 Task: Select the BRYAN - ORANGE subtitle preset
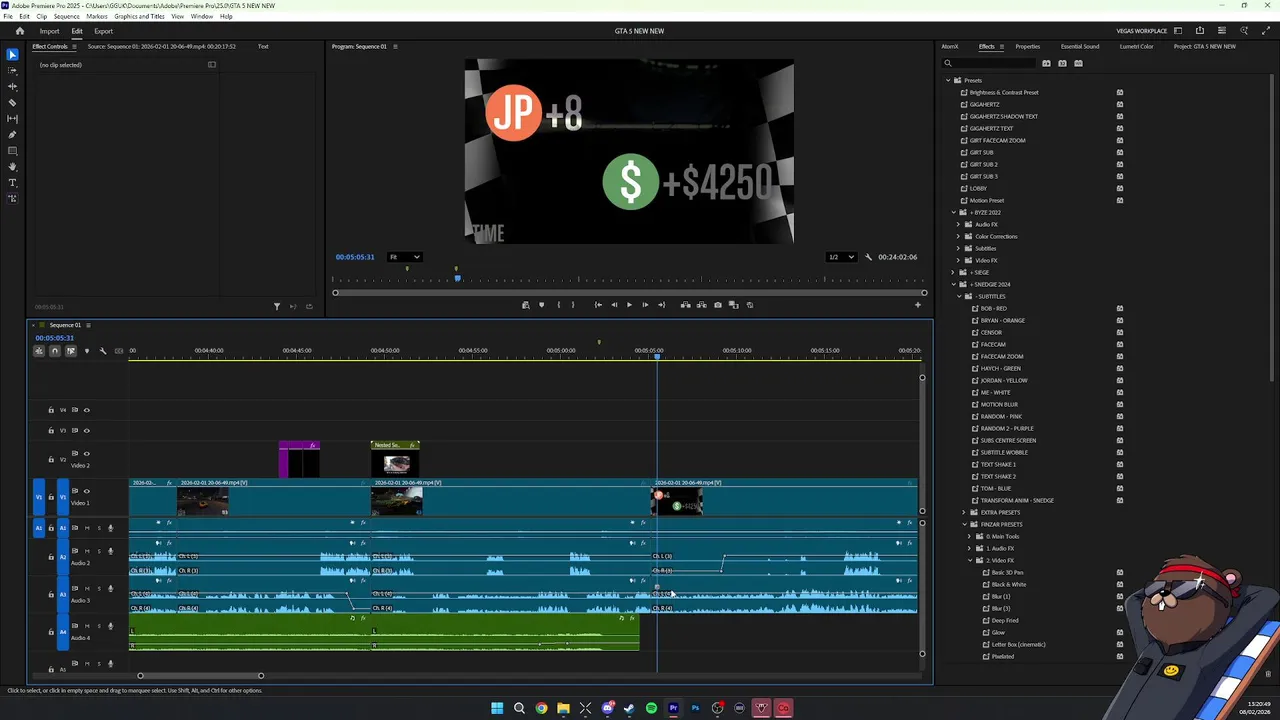tap(1002, 320)
